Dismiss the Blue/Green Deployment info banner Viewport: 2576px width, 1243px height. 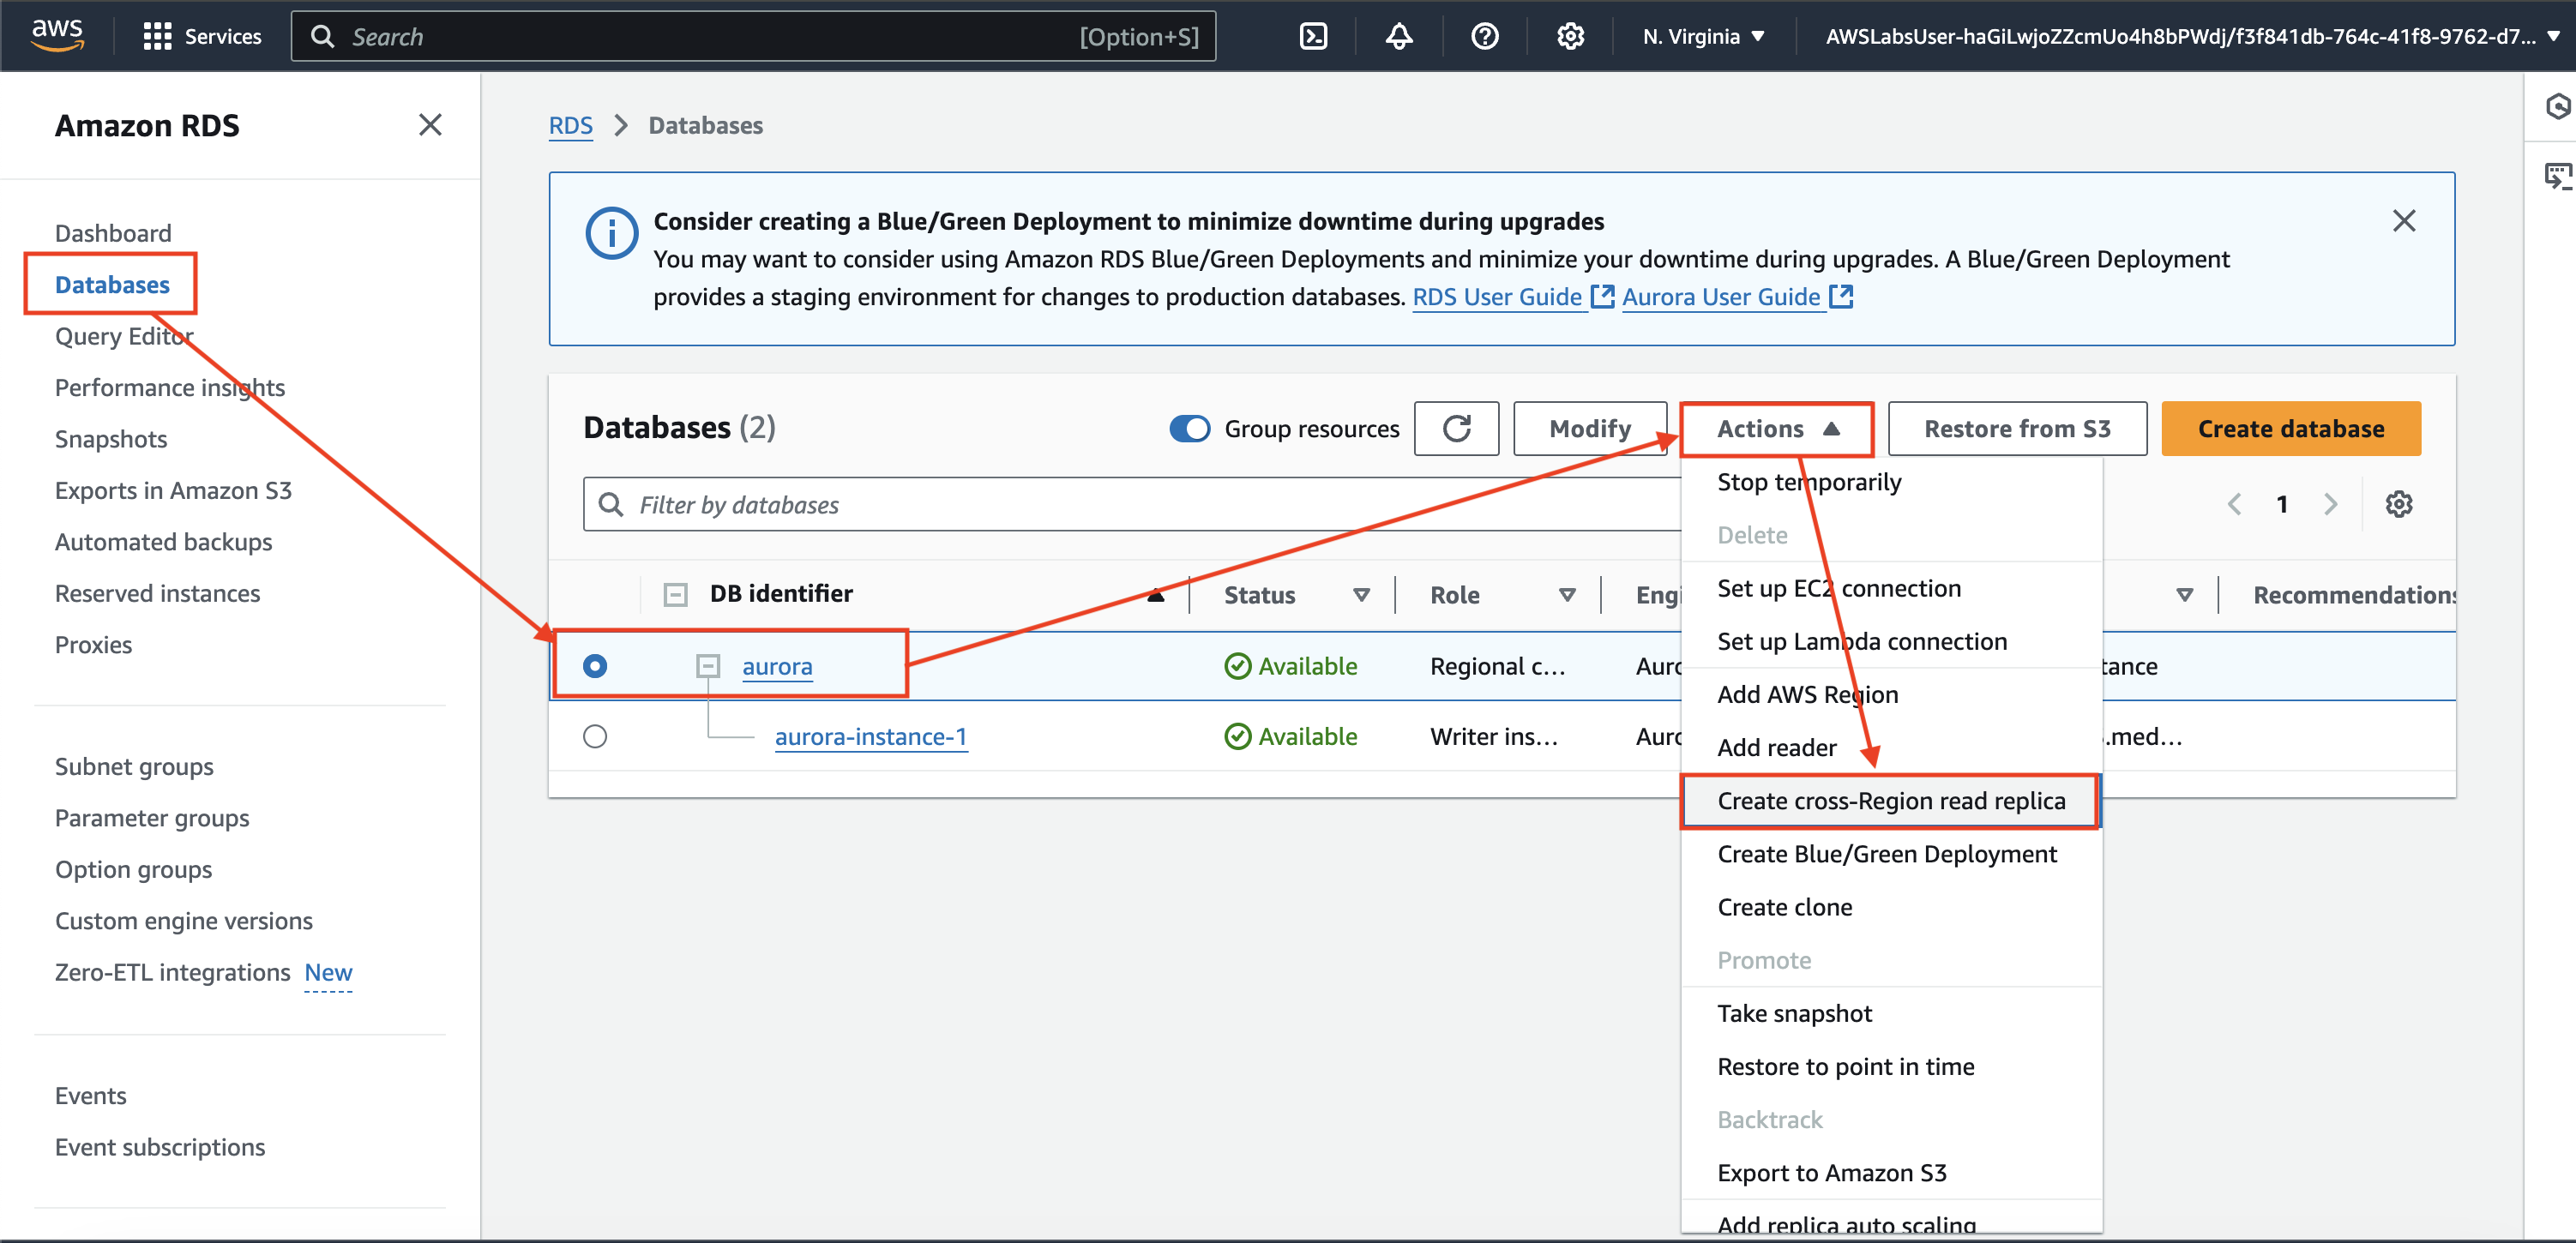coord(2404,221)
